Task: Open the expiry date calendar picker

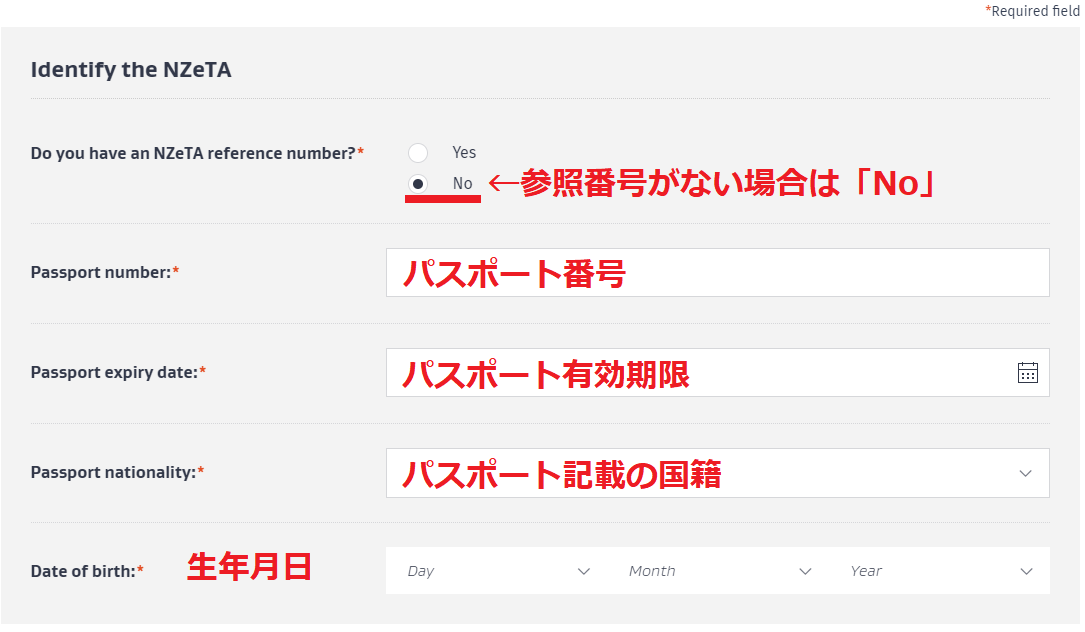Action: click(1028, 373)
